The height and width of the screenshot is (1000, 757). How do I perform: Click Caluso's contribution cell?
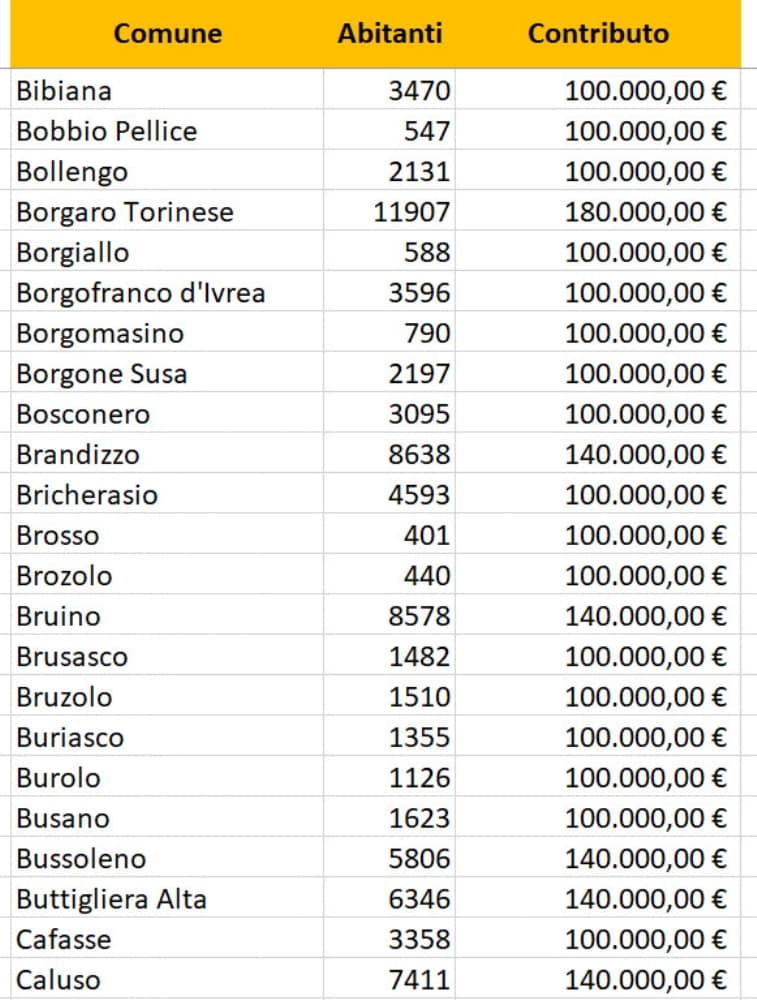[x=645, y=980]
